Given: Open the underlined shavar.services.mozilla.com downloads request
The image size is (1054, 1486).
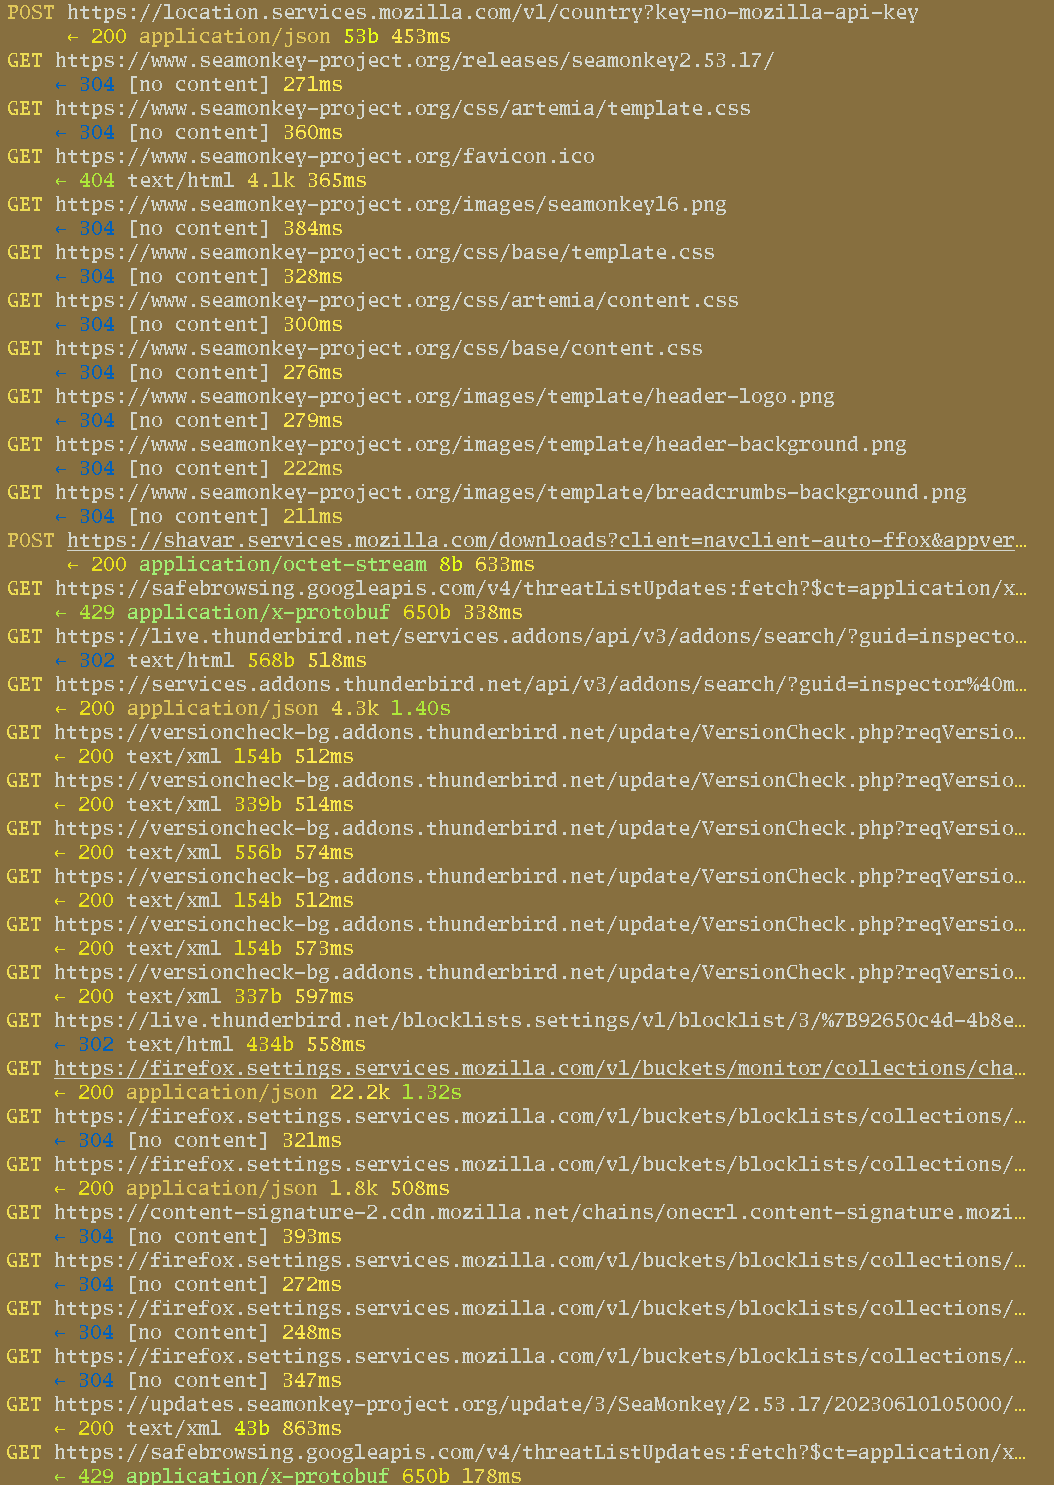Looking at the screenshot, I should pos(545,540).
